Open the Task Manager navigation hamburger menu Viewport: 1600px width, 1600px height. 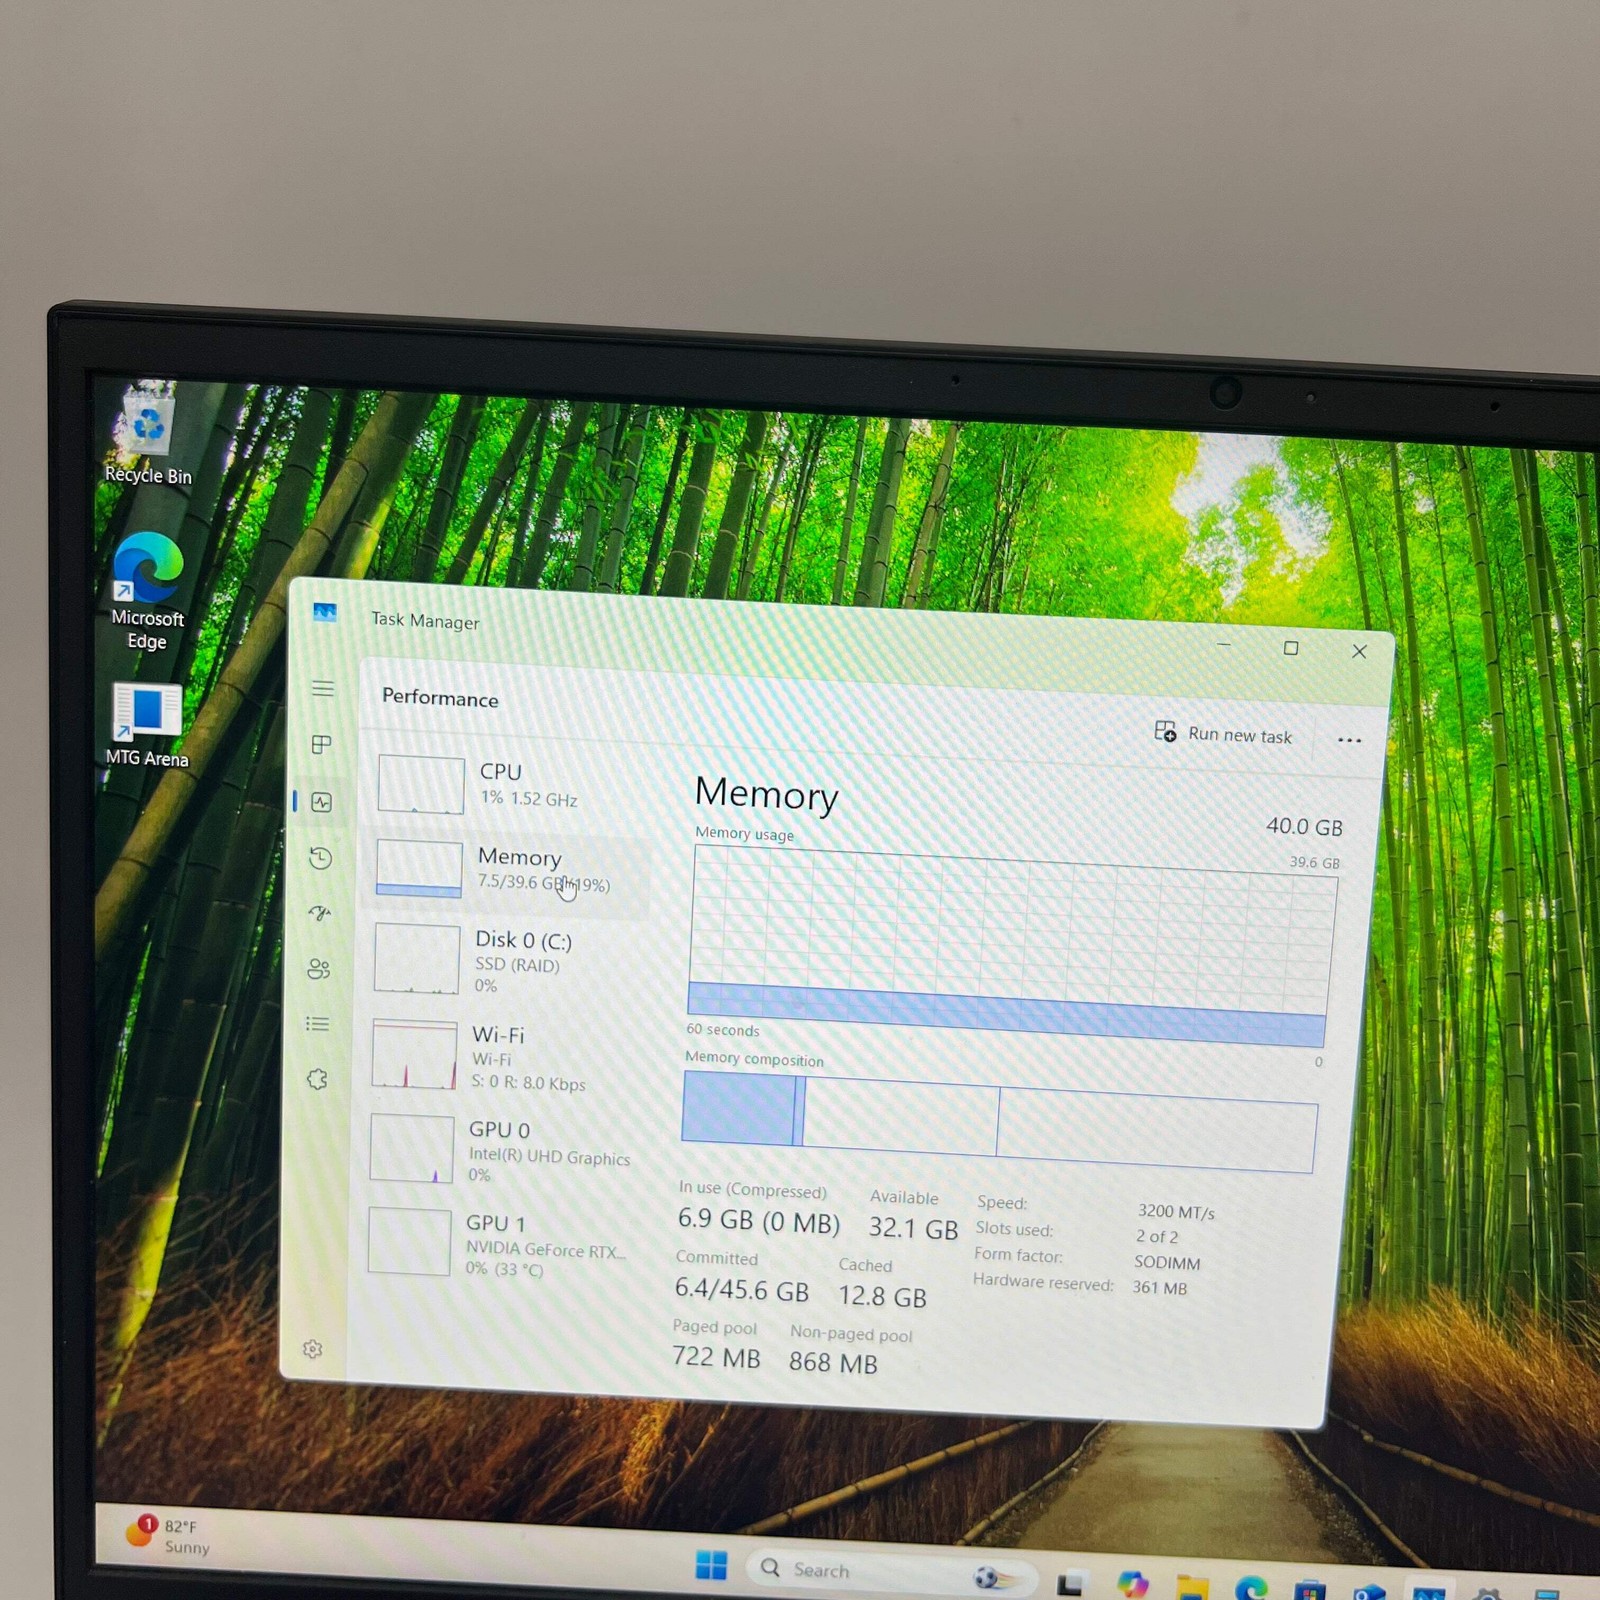[x=323, y=689]
